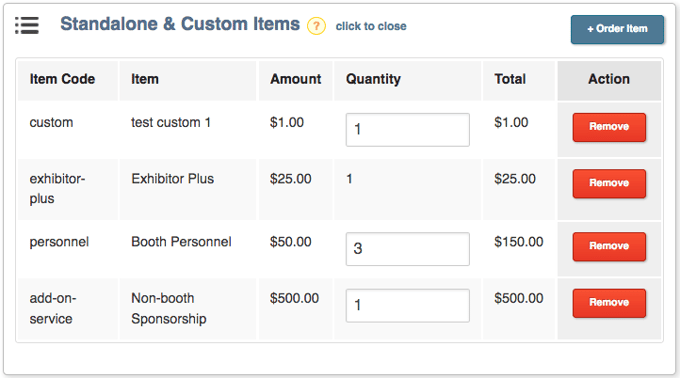Click the list menu icon beside the title
Viewport: 680px width, 378px height.
(27, 26)
